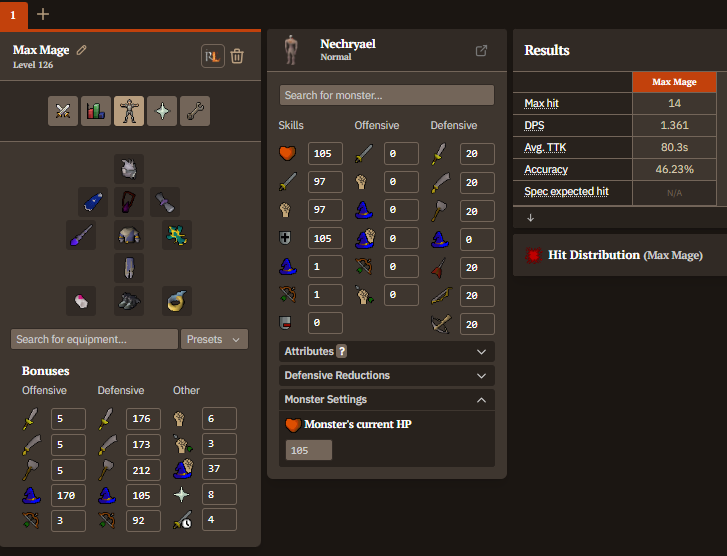727x556 pixels.
Task: Click the ring equipment slot
Action: [x=177, y=300]
